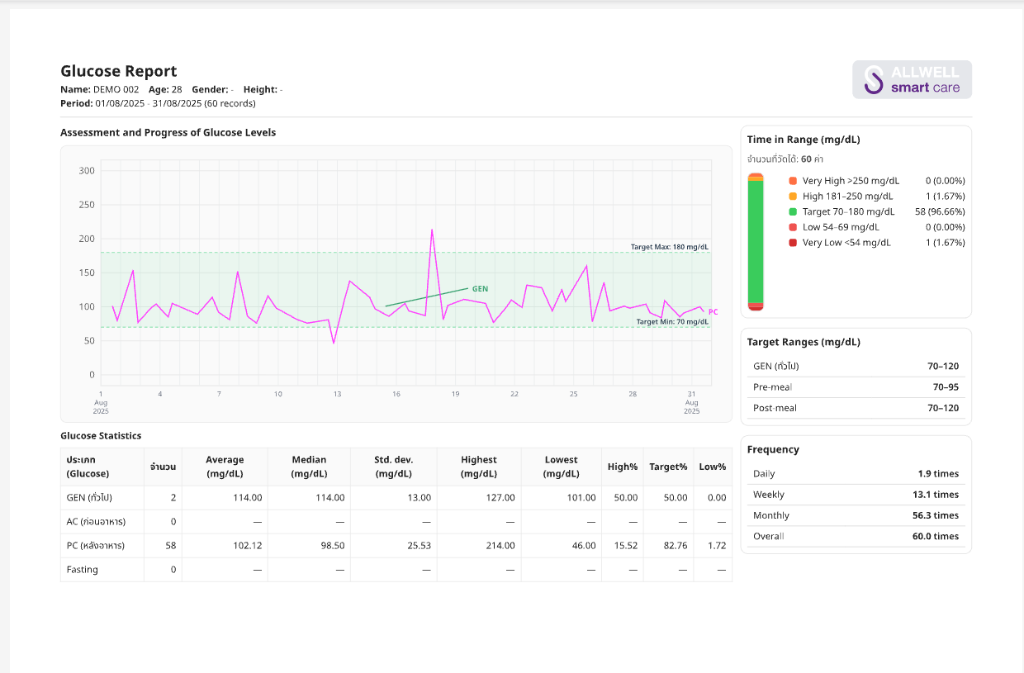Click the yellow High 181–250 legend swatch
The width and height of the screenshot is (1024, 673).
(x=793, y=196)
